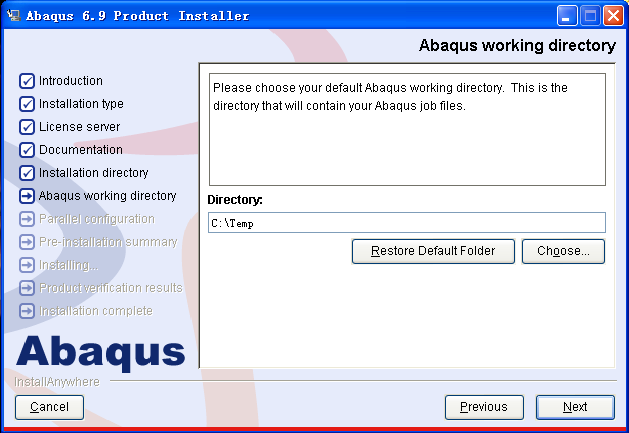Select the Installation type step label
This screenshot has width=629, height=433.
coord(81,104)
